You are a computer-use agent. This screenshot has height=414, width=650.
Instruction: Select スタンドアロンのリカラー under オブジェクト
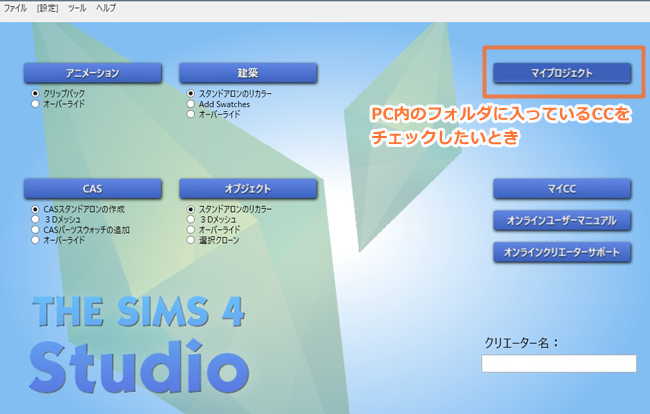190,209
